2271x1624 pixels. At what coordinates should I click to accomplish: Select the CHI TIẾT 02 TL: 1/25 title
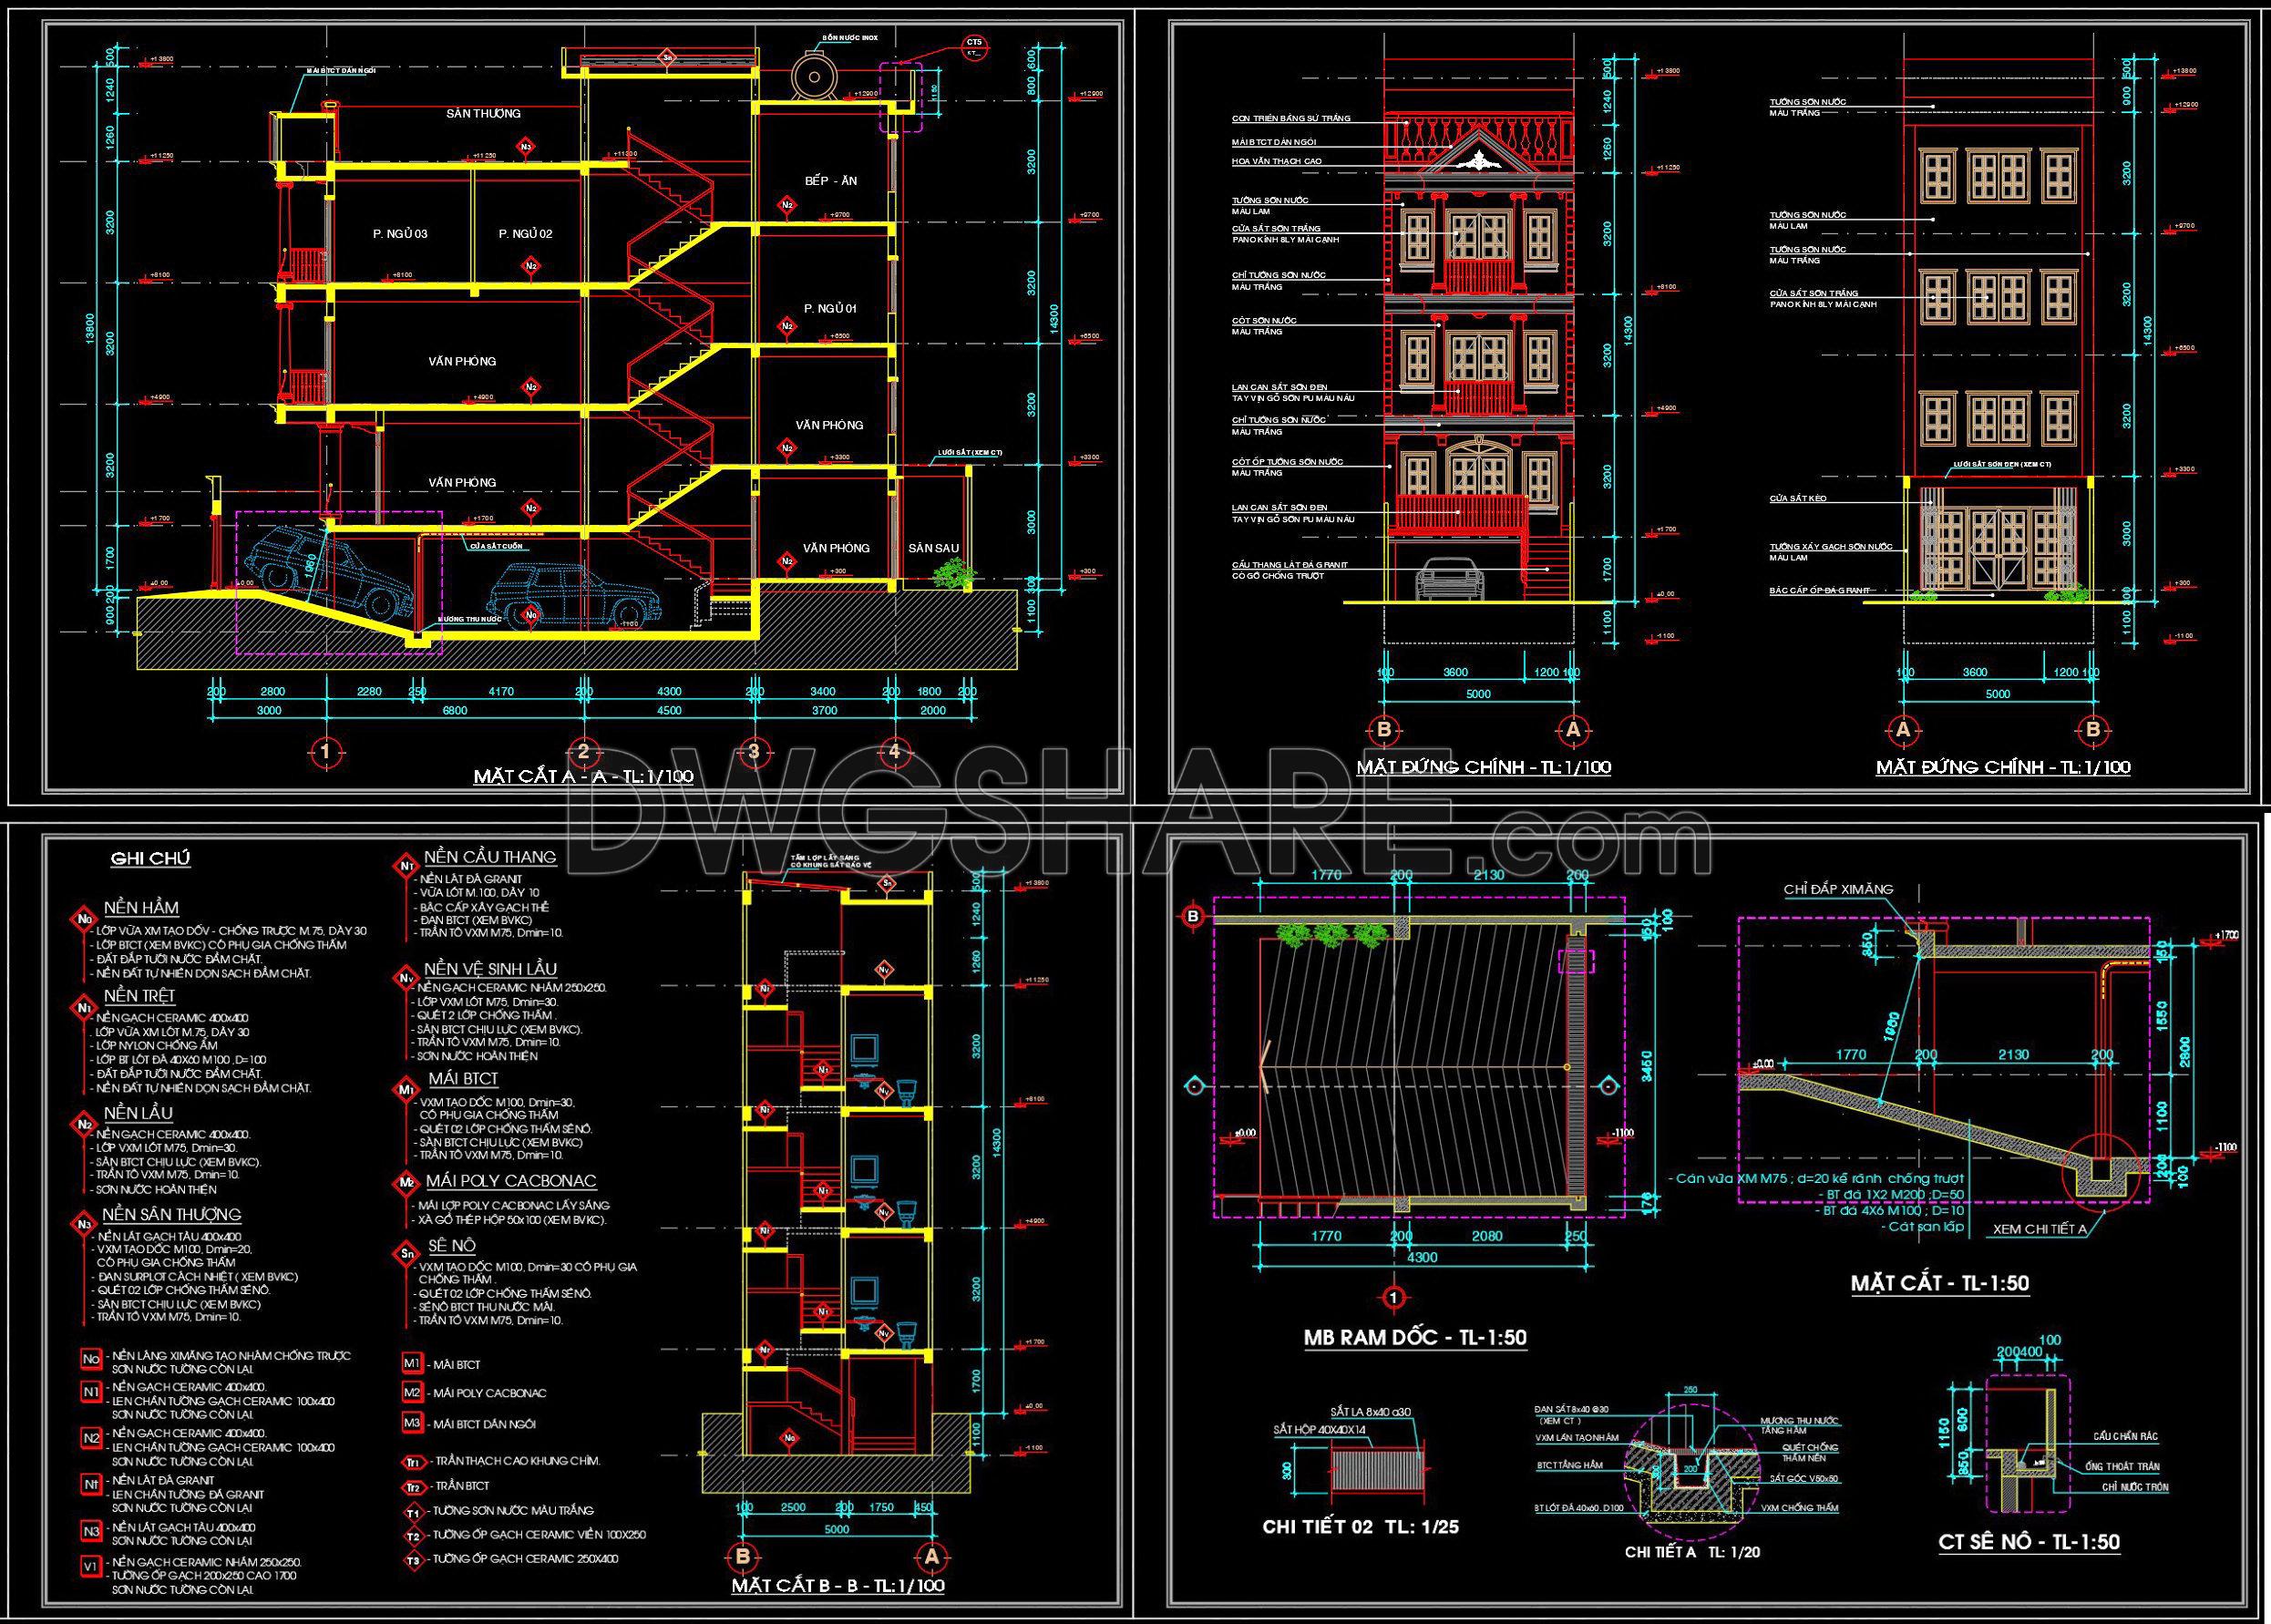(1361, 1527)
